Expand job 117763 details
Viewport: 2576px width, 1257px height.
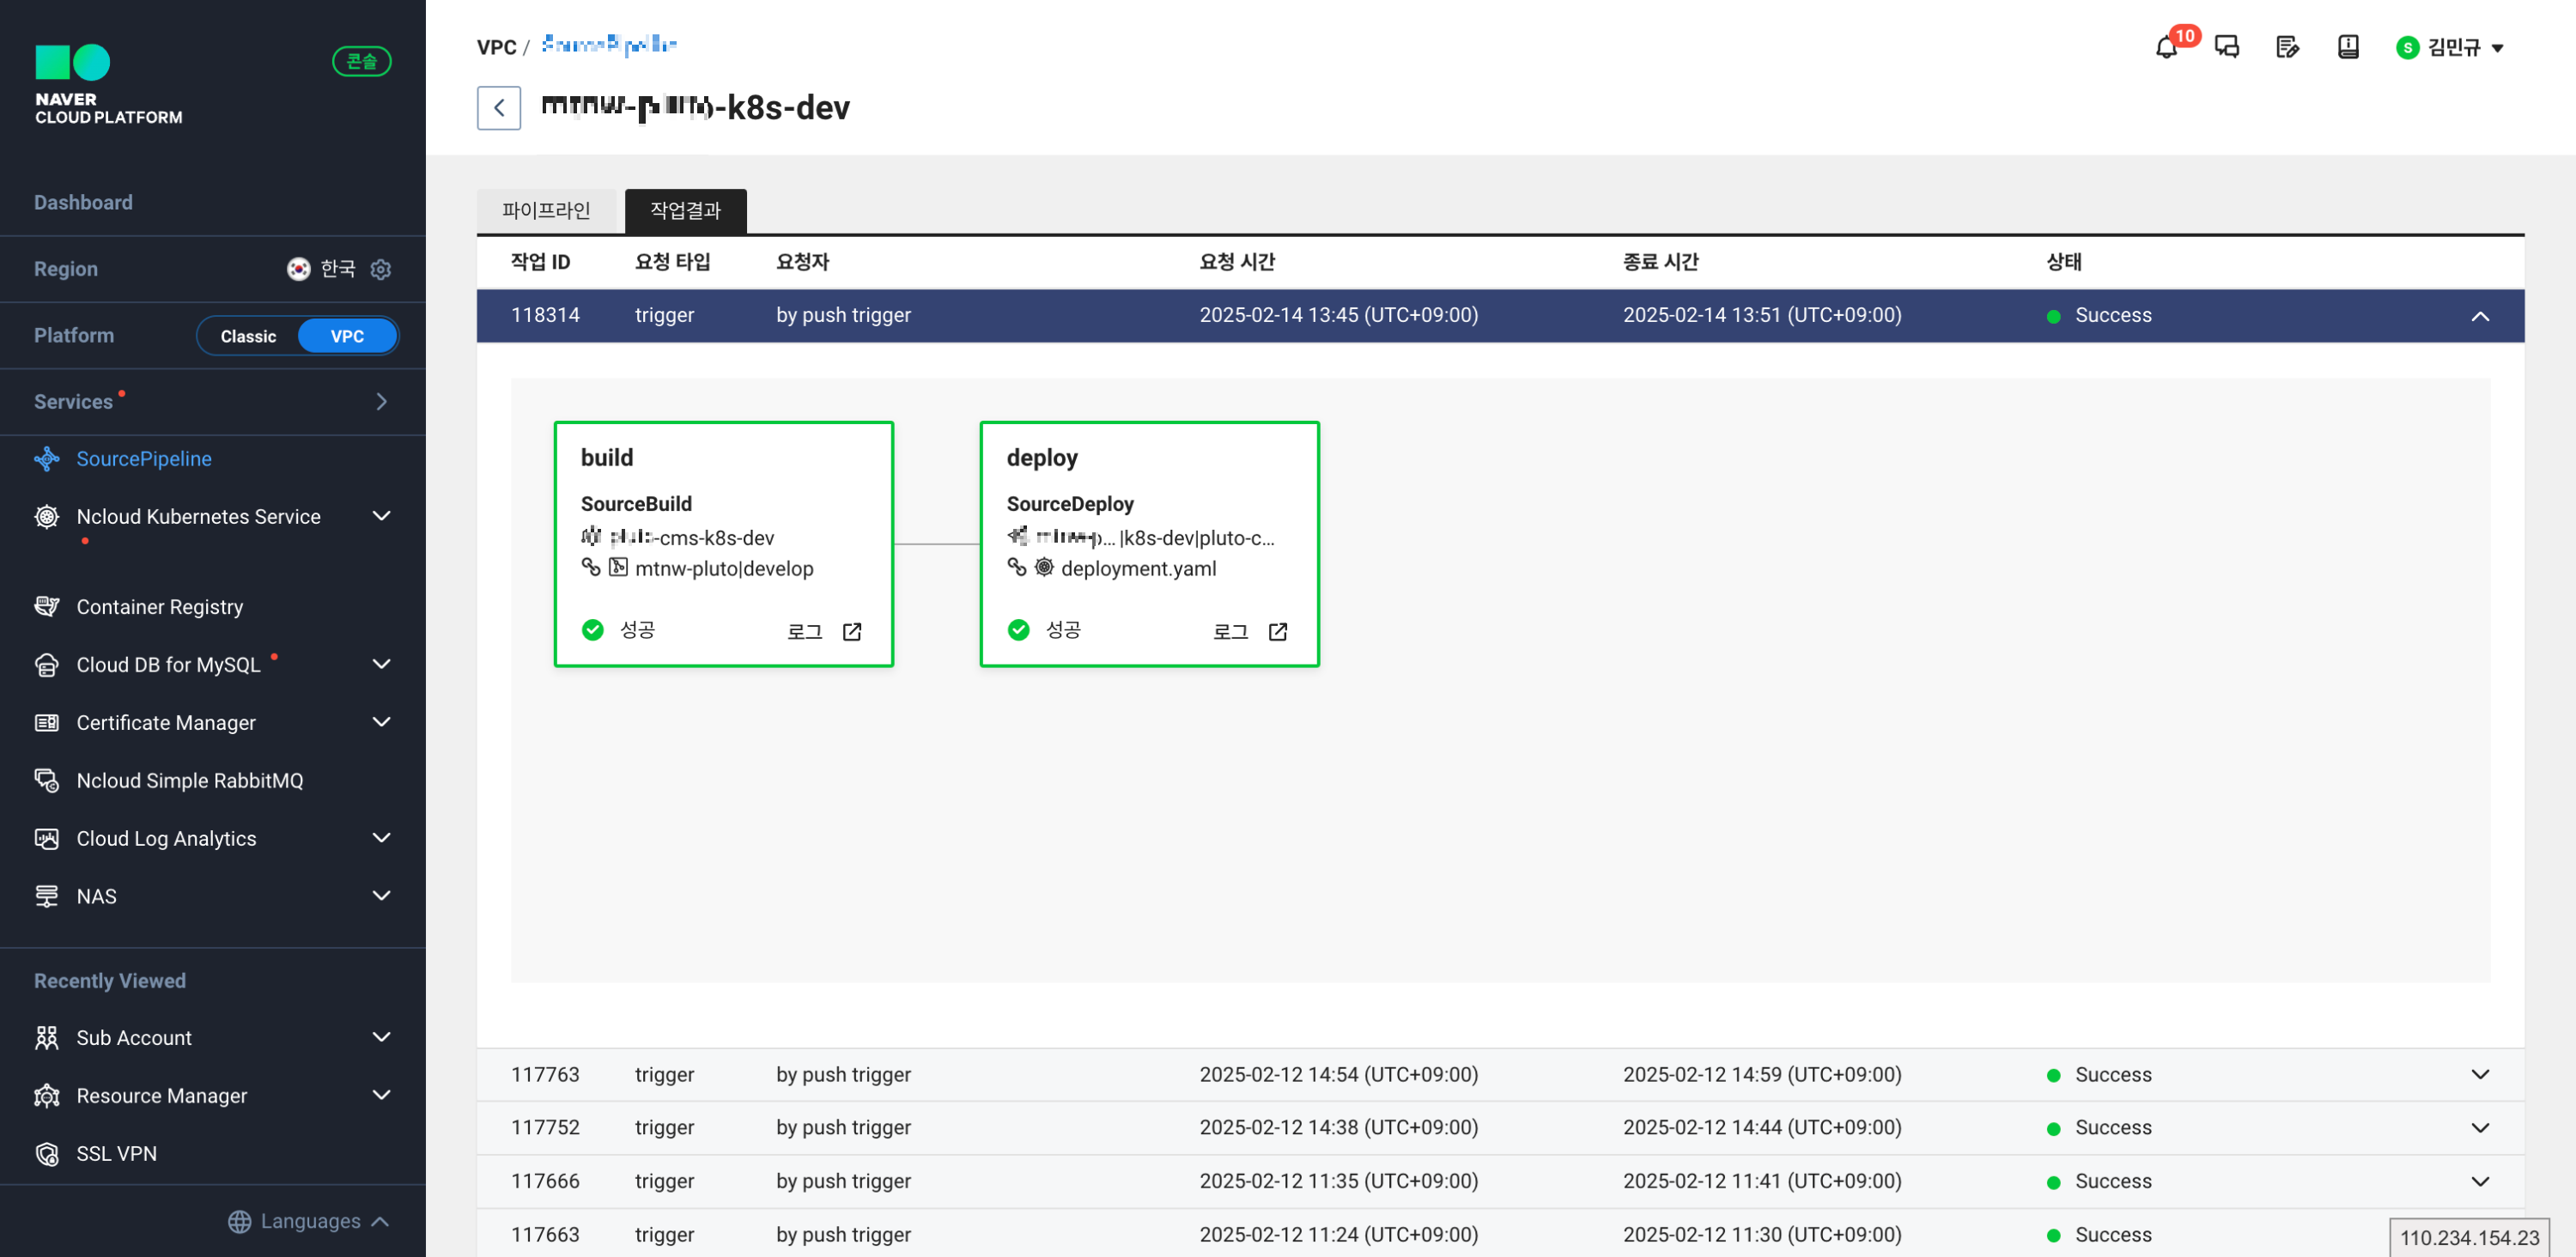coord(2480,1075)
